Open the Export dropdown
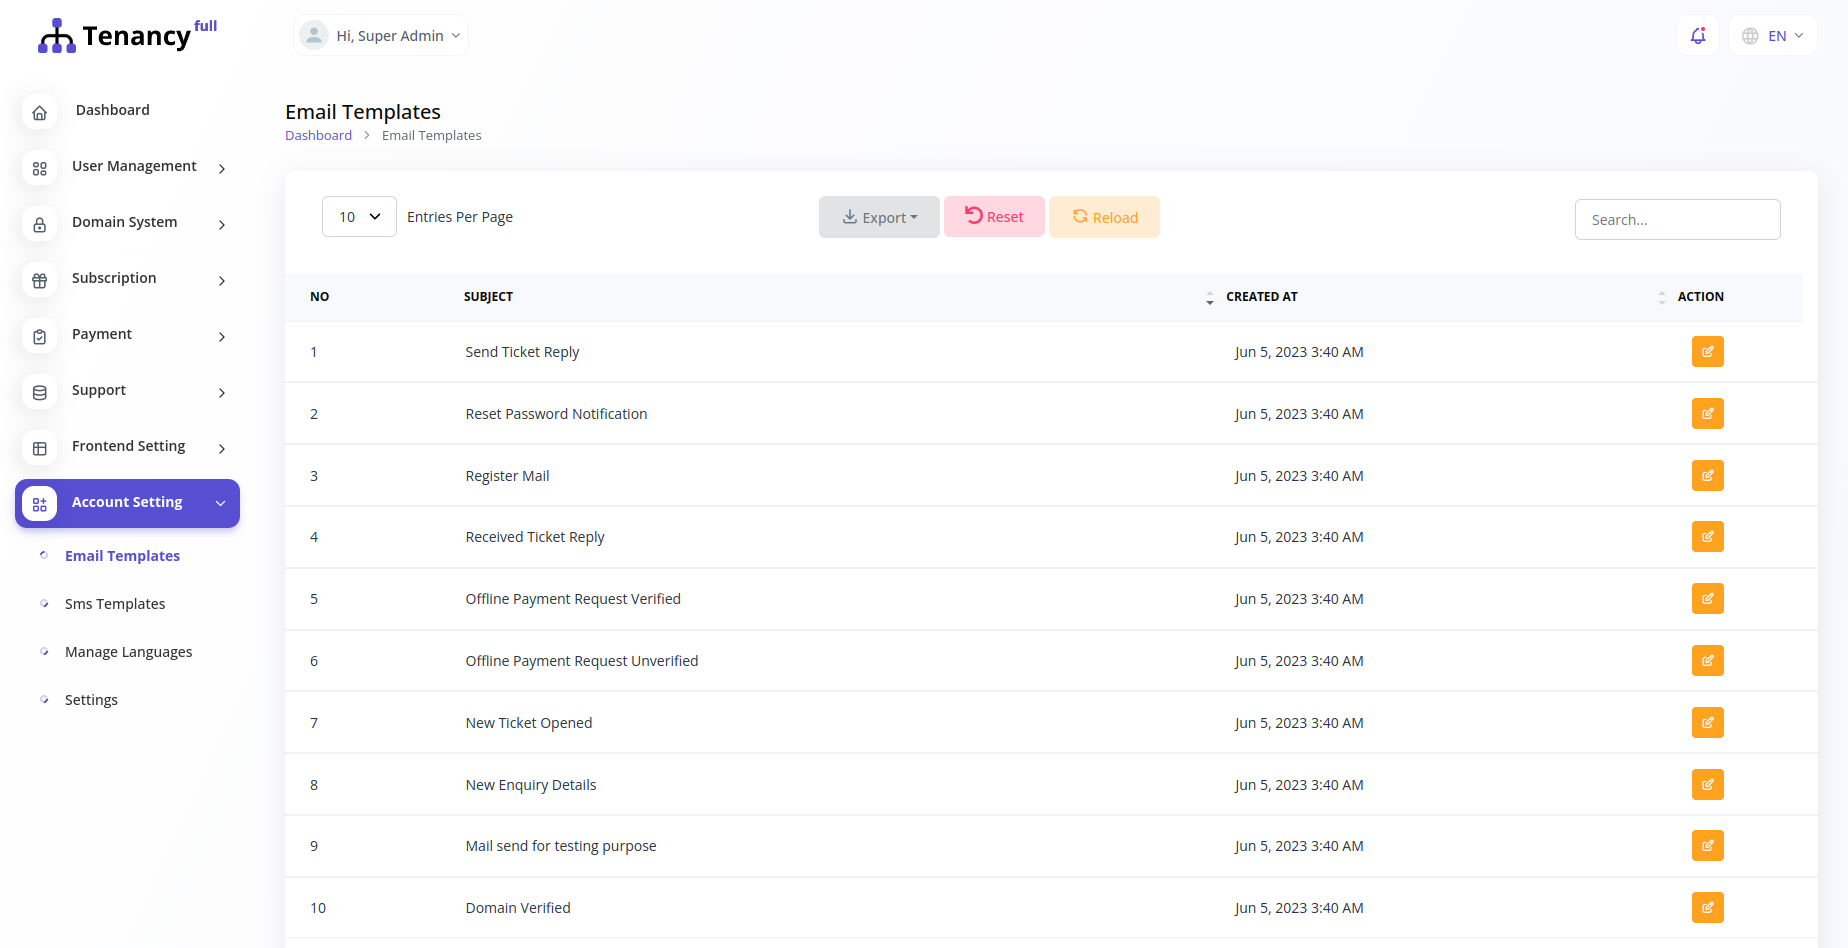Screen dimensions: 1848x948 tap(879, 217)
